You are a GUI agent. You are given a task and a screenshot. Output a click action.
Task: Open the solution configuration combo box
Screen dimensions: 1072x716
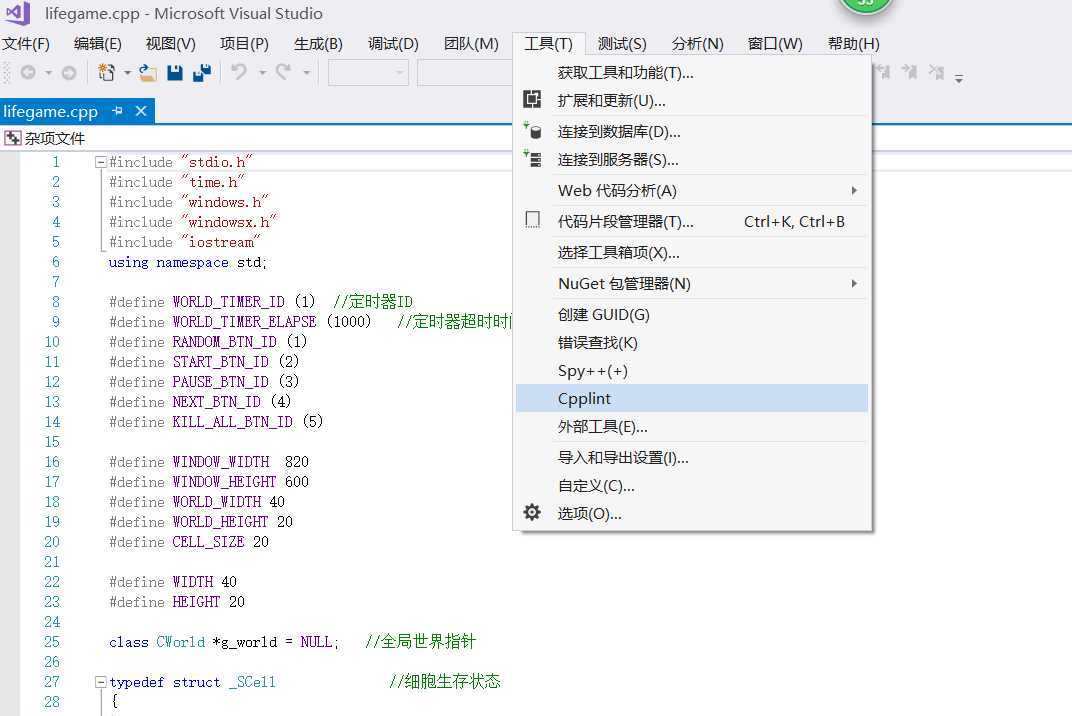click(x=368, y=72)
